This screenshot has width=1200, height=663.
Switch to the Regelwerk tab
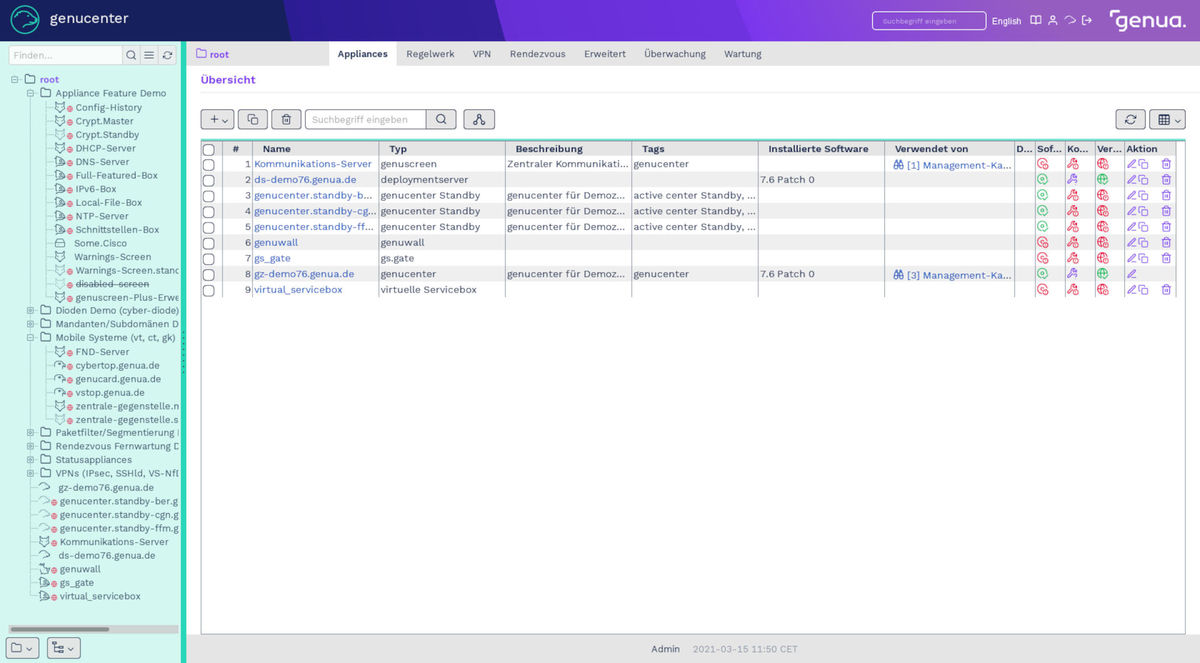(x=430, y=54)
